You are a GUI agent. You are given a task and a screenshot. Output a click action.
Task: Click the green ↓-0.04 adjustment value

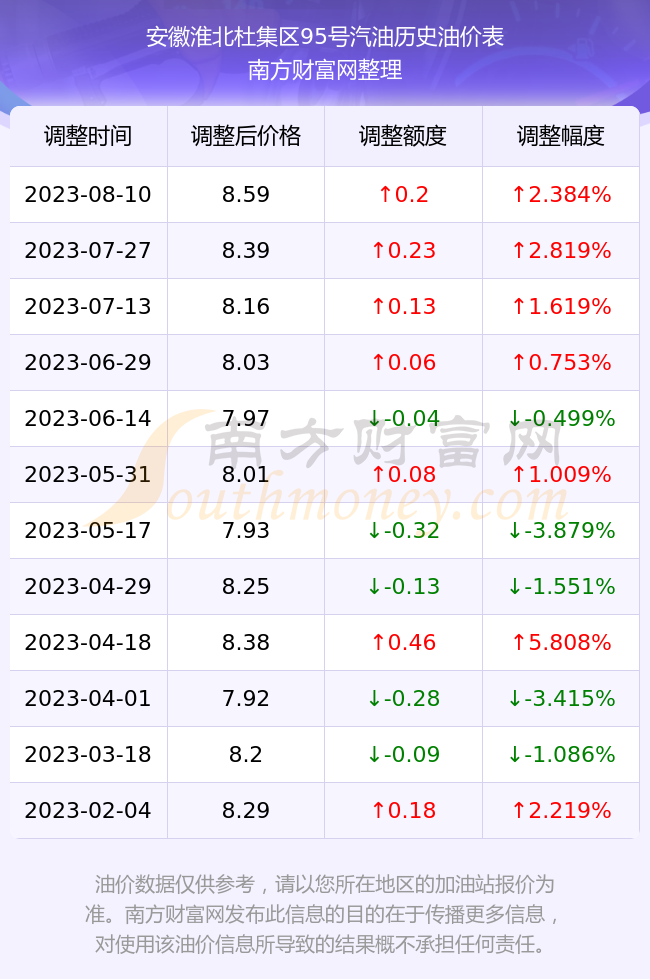click(x=403, y=418)
